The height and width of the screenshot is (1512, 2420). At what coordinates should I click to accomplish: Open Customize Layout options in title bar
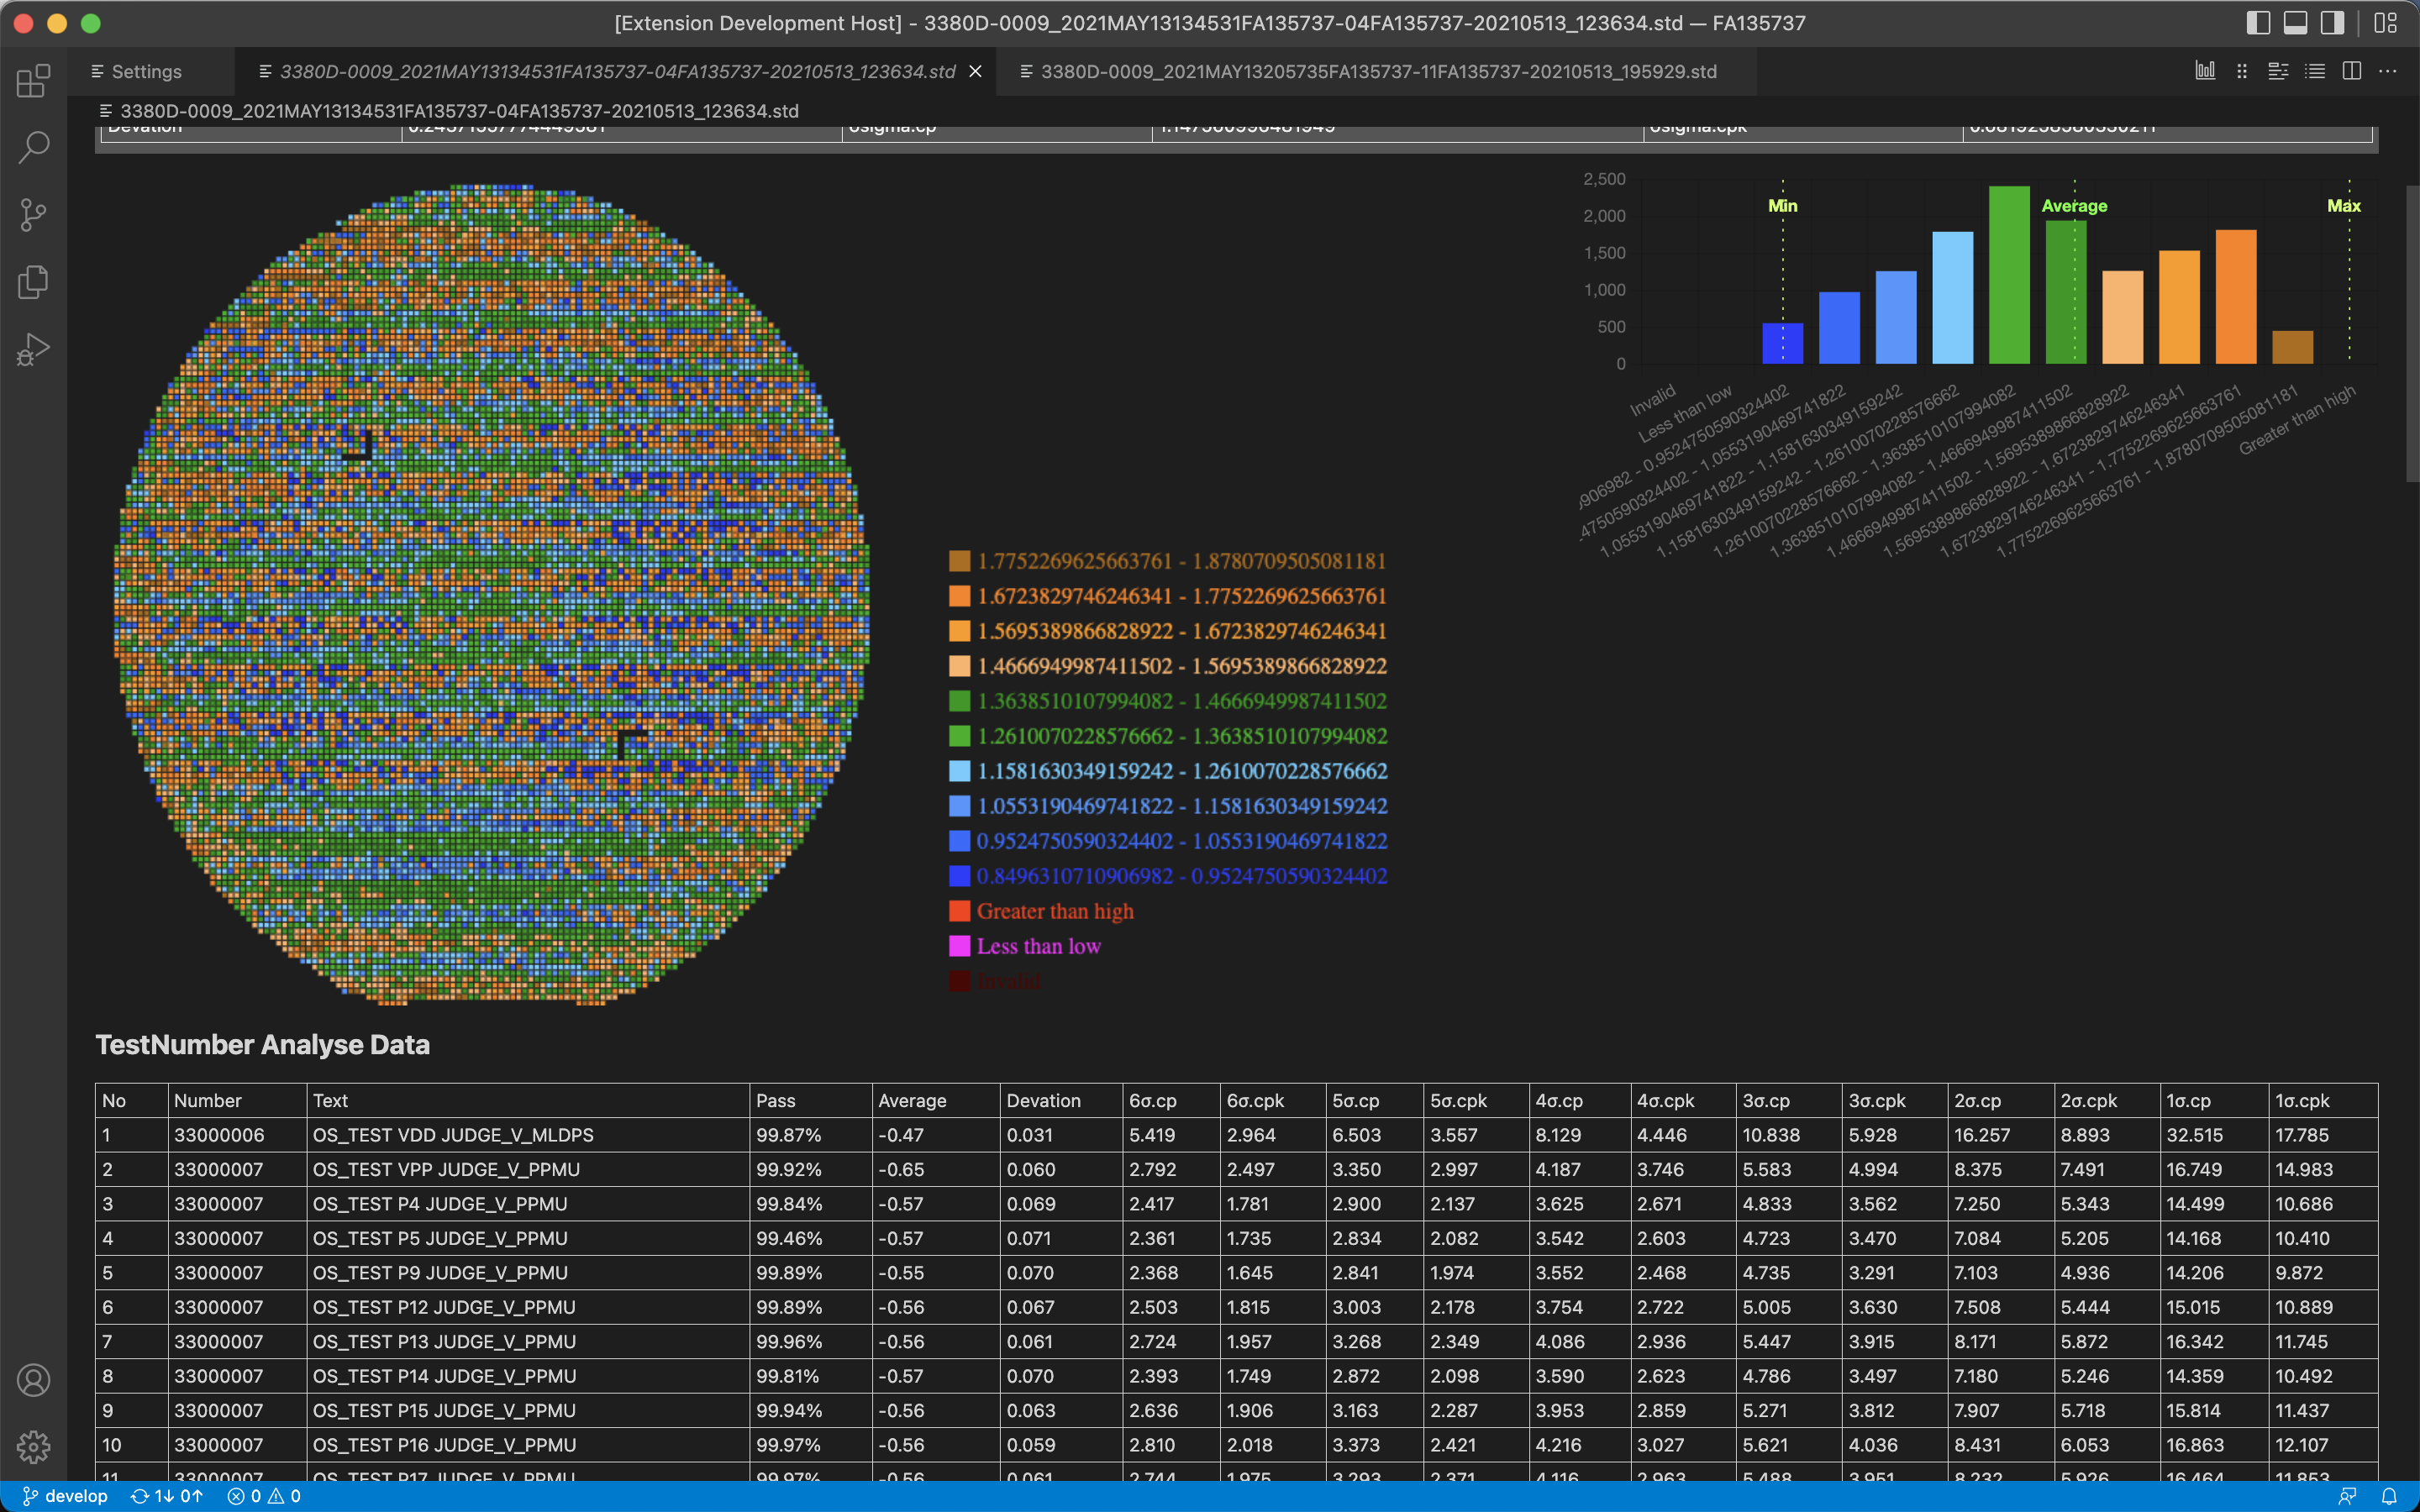(x=2386, y=23)
